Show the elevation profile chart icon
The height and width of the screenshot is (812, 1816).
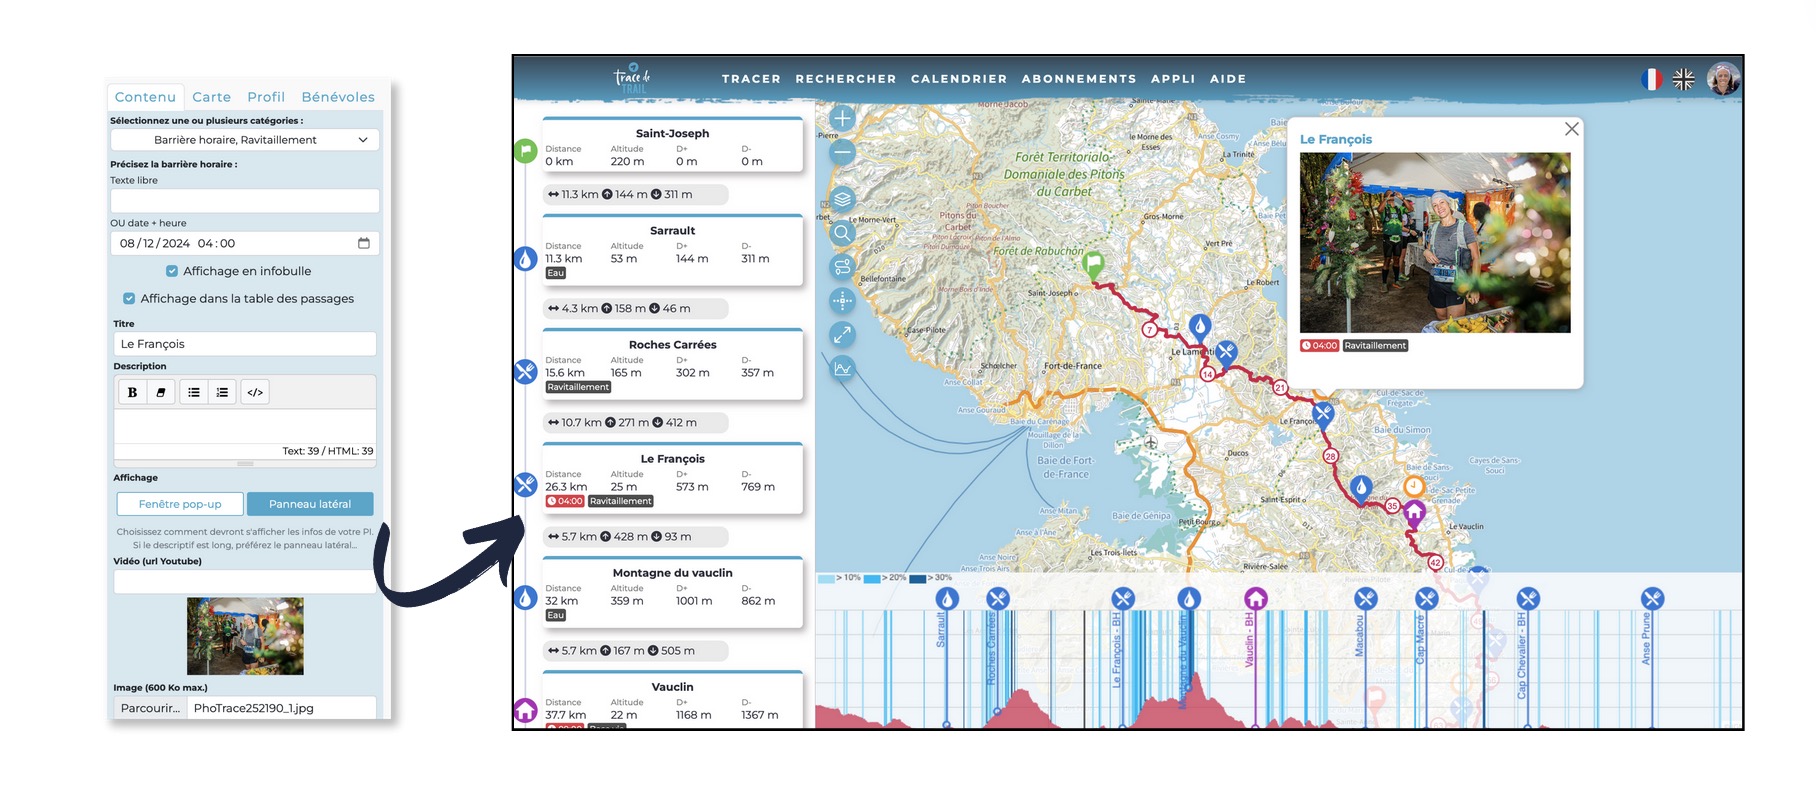842,368
